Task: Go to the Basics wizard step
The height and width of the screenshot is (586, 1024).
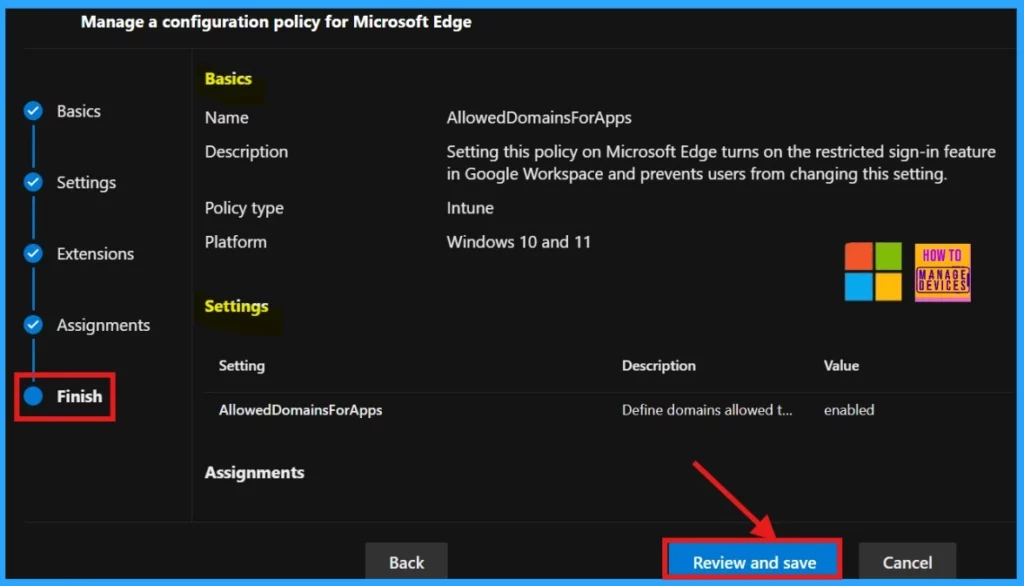Action: (x=78, y=111)
